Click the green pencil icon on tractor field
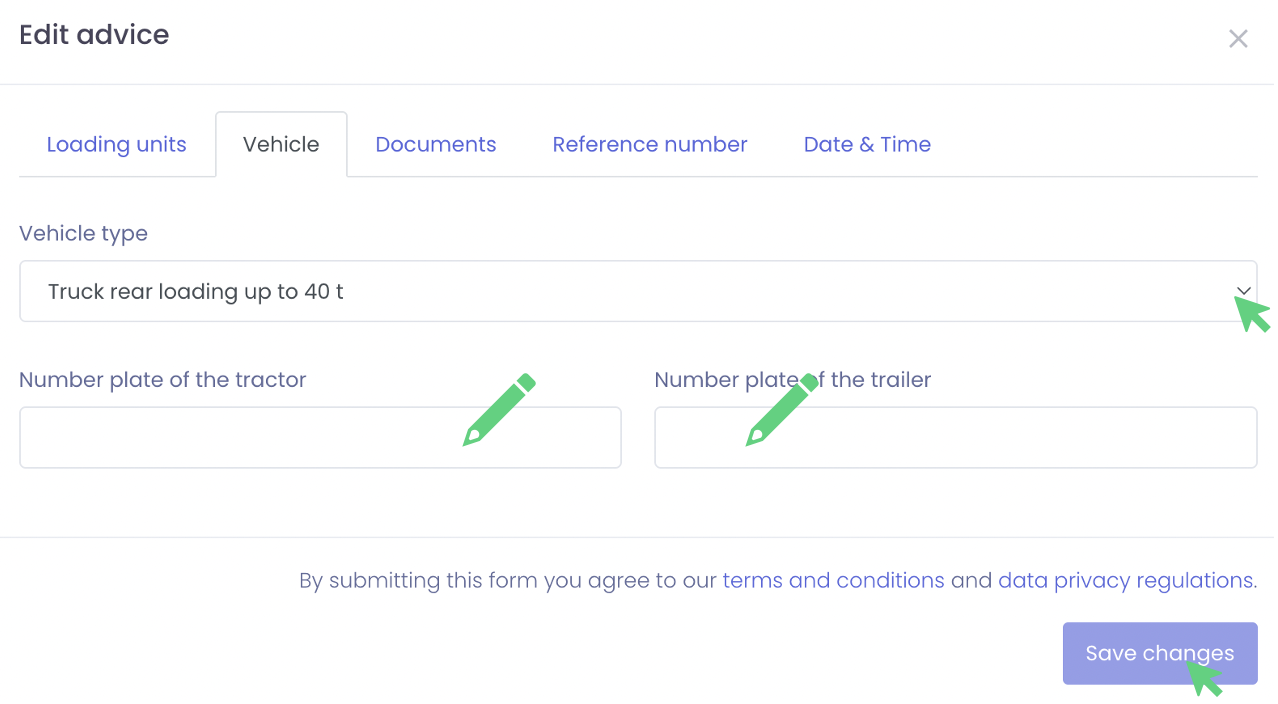The image size is (1278, 704). pos(499,410)
